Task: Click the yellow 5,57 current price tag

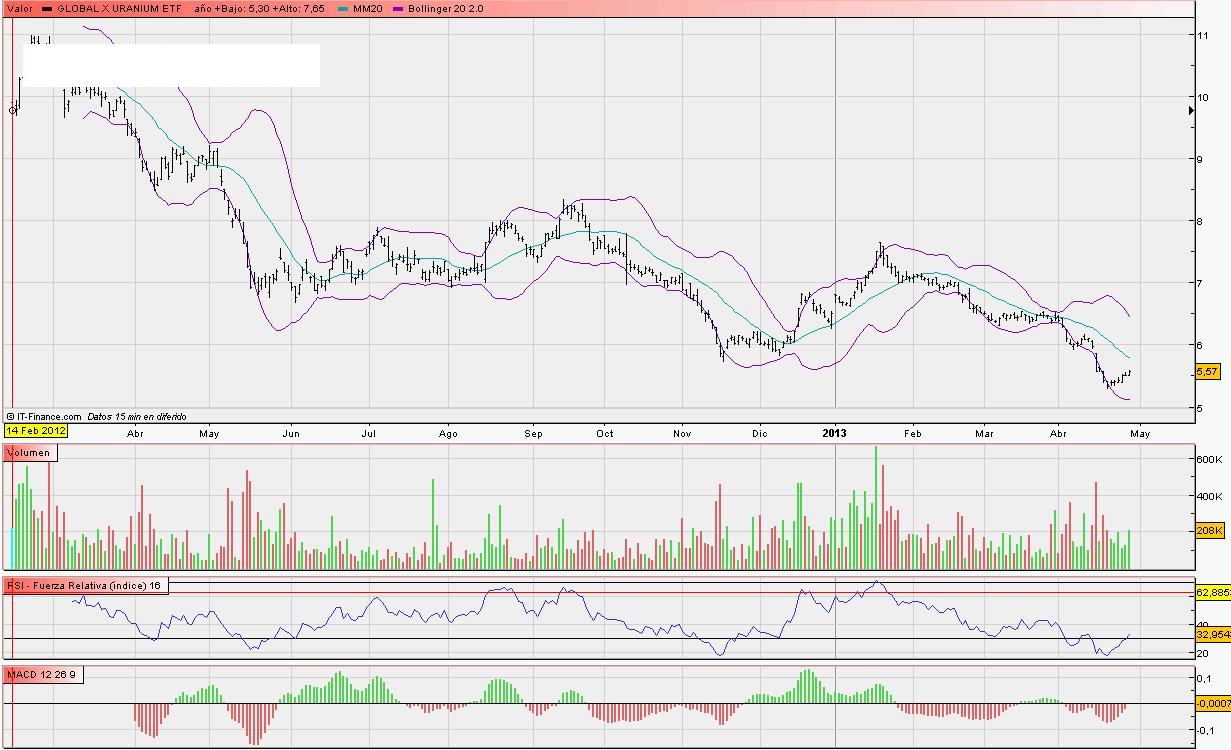Action: click(x=1208, y=372)
